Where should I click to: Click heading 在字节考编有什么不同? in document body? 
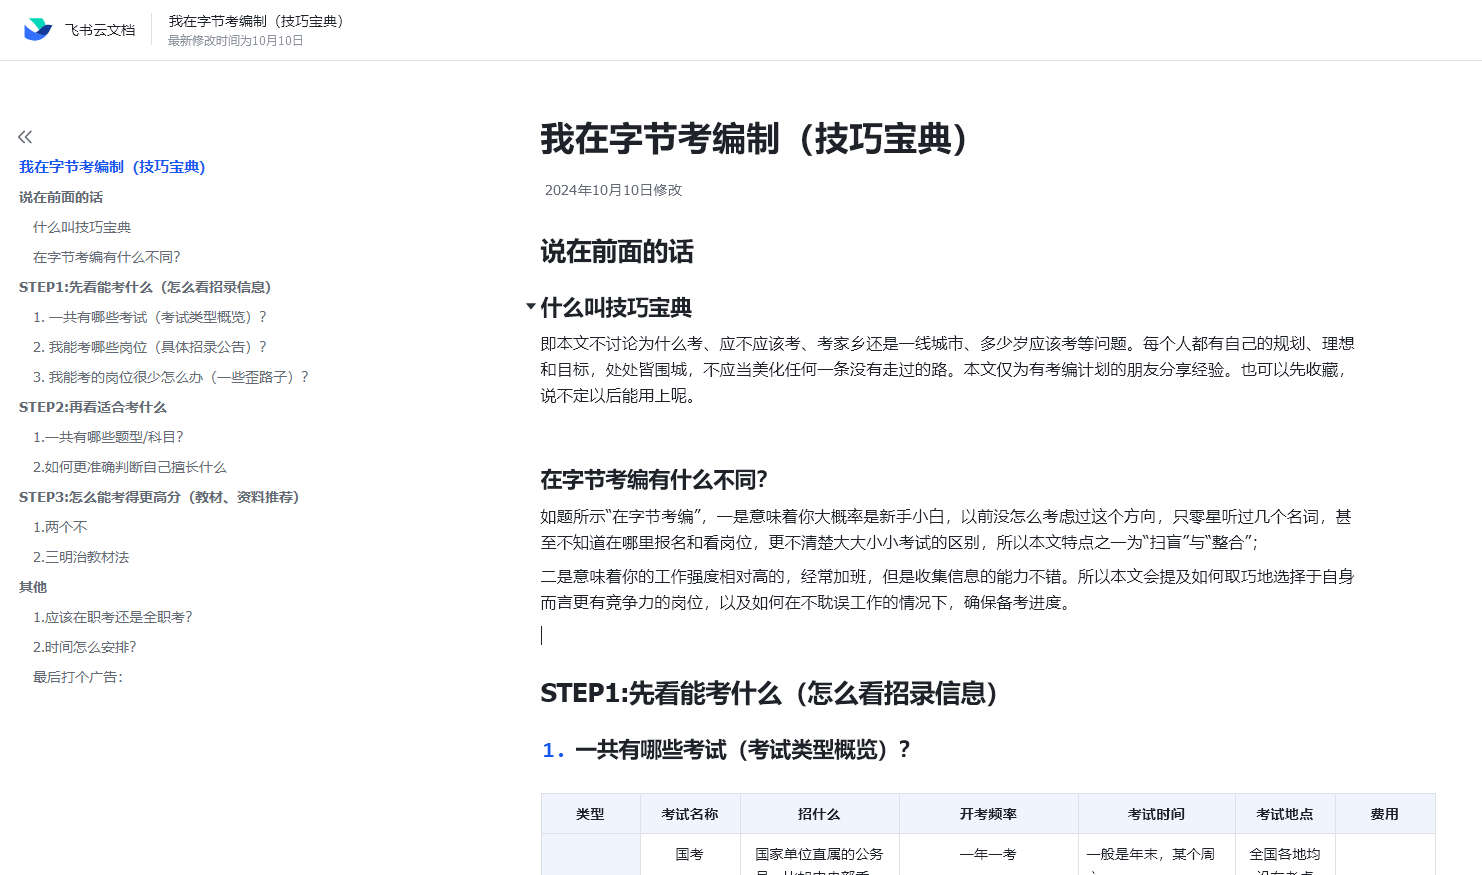click(x=654, y=480)
